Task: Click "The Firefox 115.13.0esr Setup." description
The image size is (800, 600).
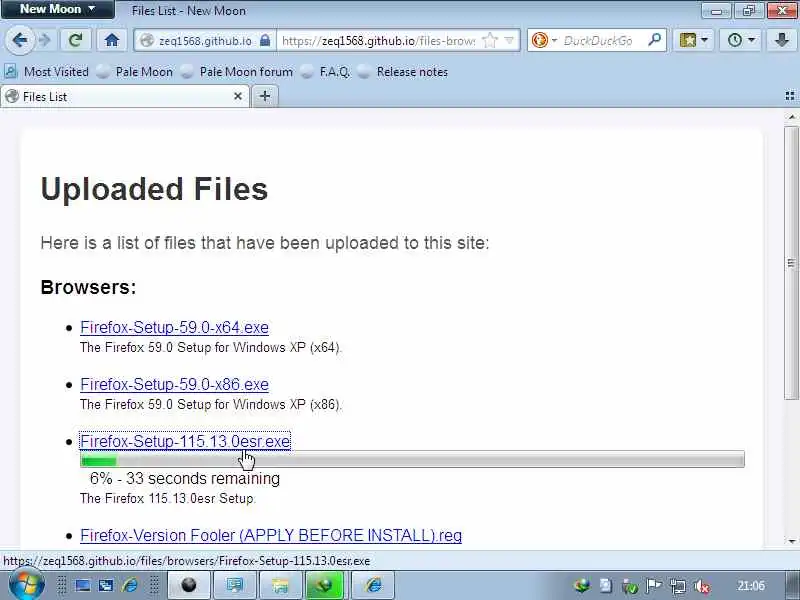Action: tap(168, 498)
